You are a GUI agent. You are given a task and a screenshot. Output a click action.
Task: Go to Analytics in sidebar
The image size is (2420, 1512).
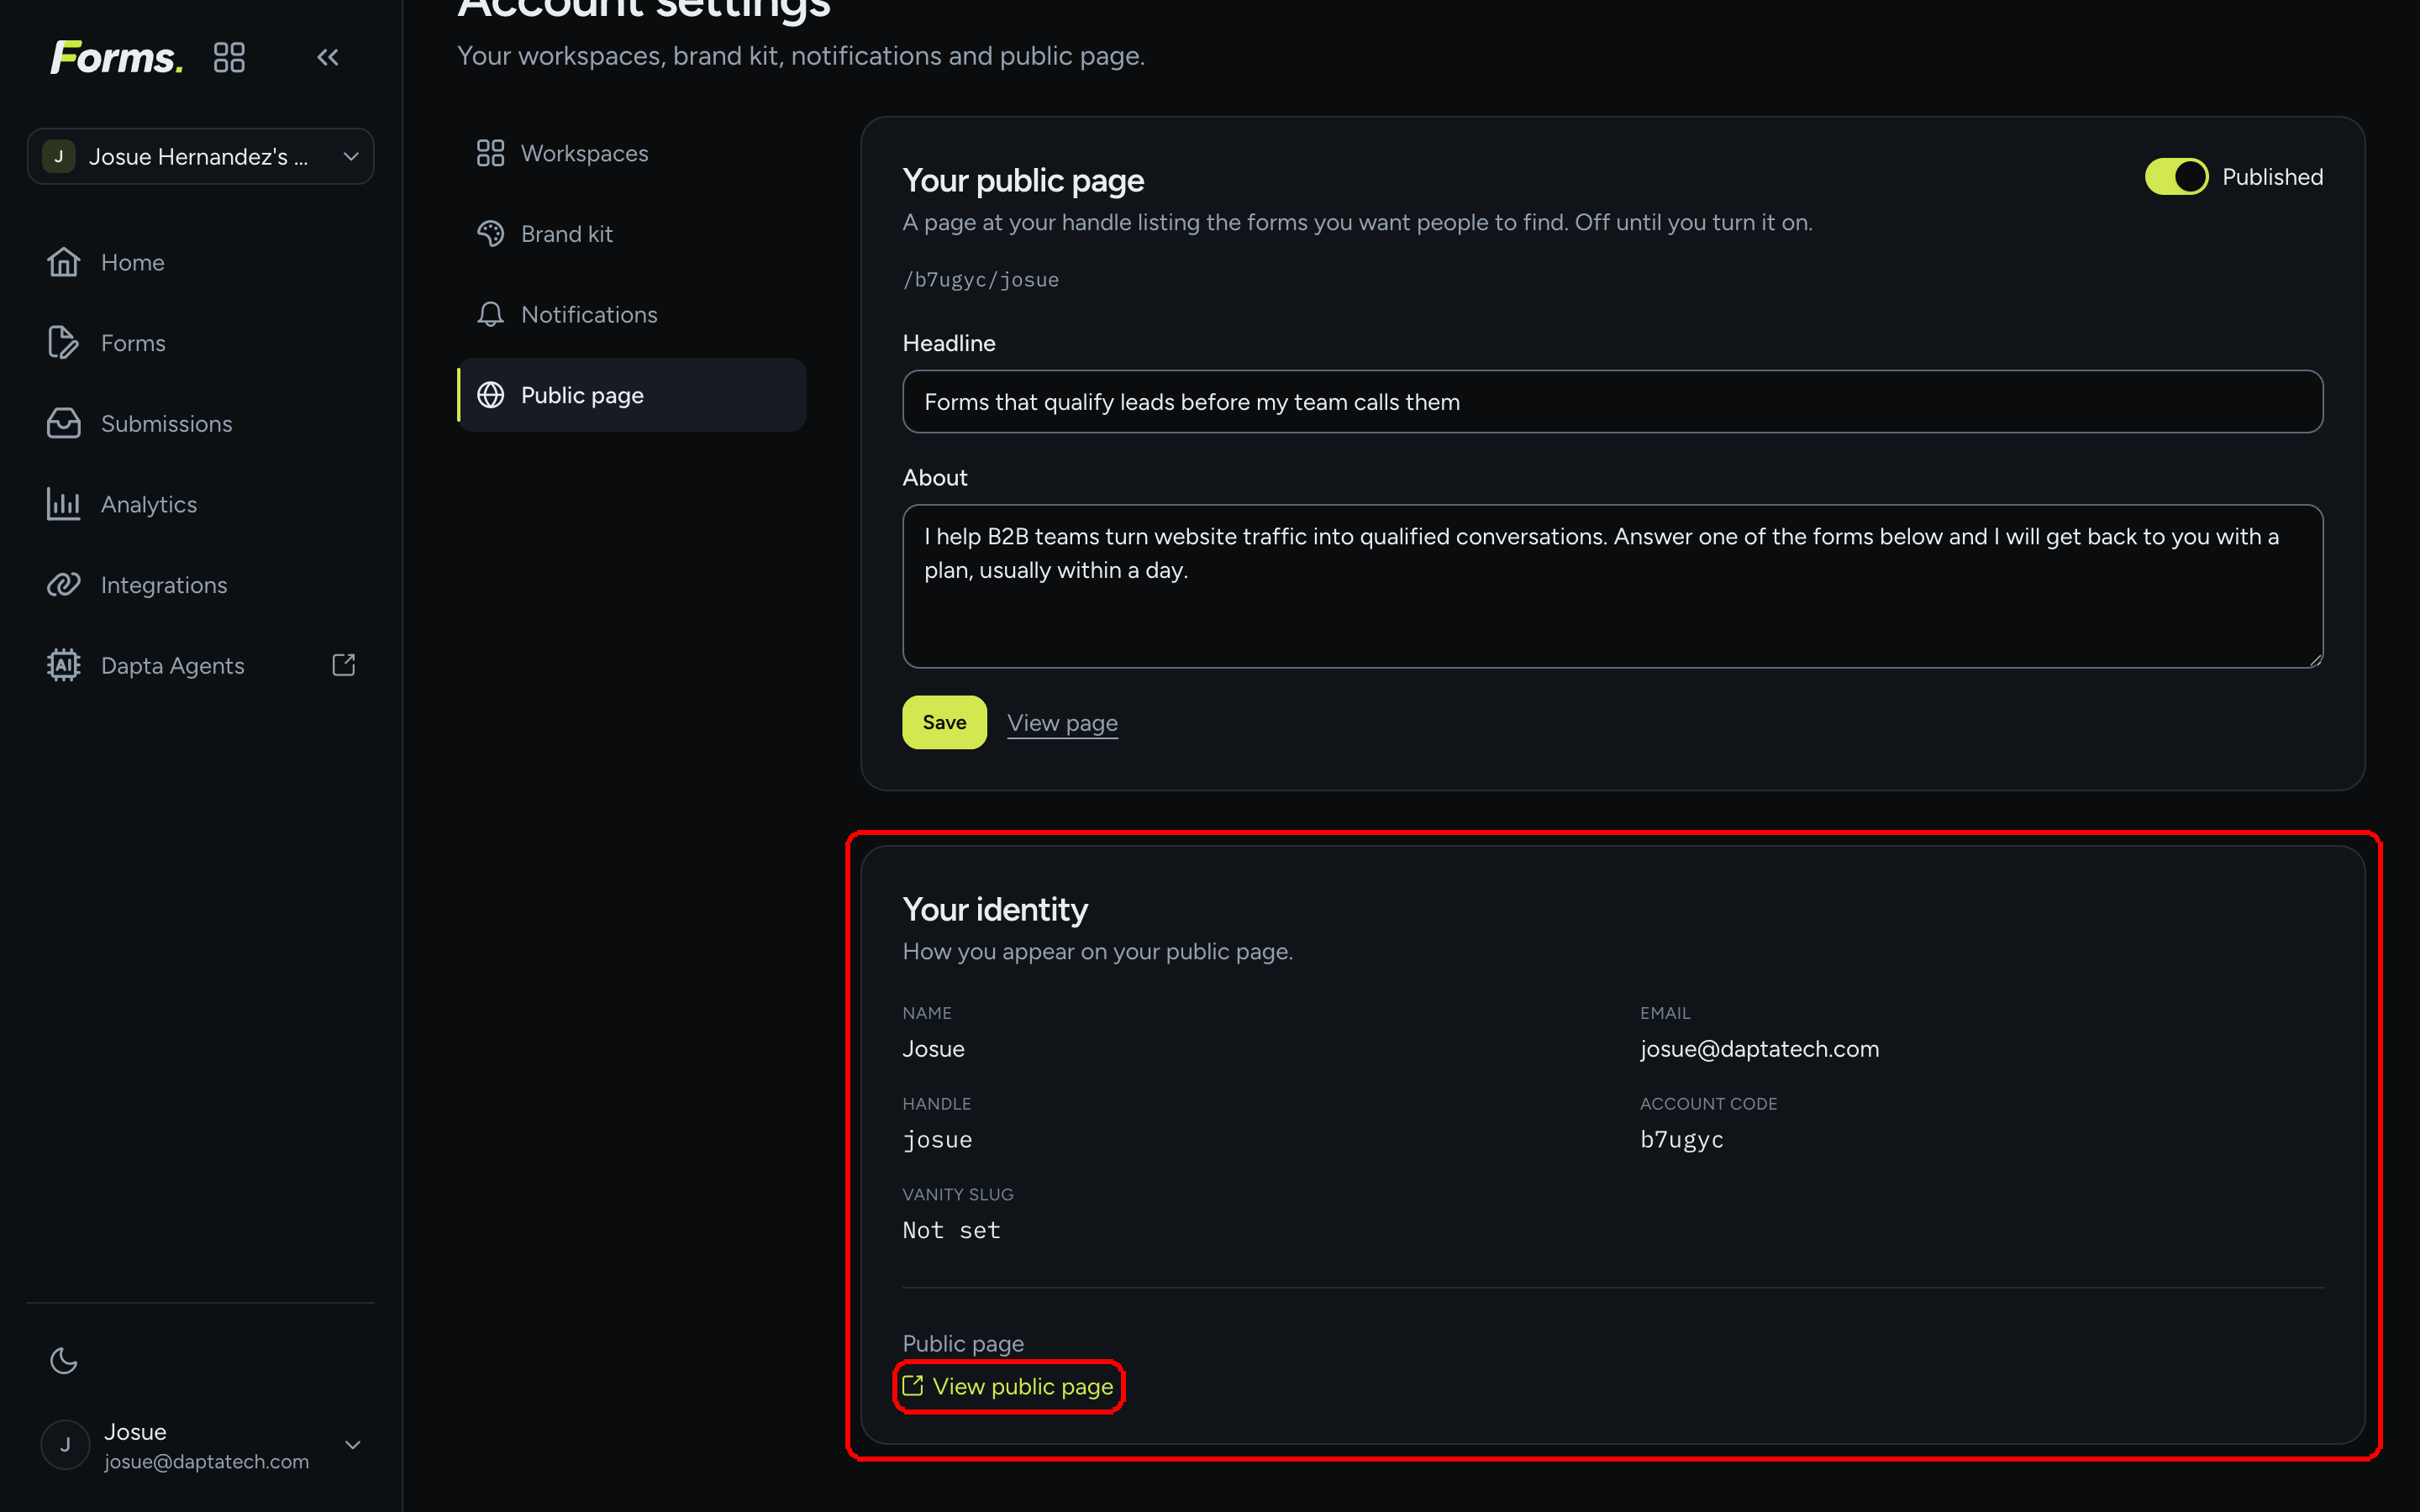coord(201,504)
